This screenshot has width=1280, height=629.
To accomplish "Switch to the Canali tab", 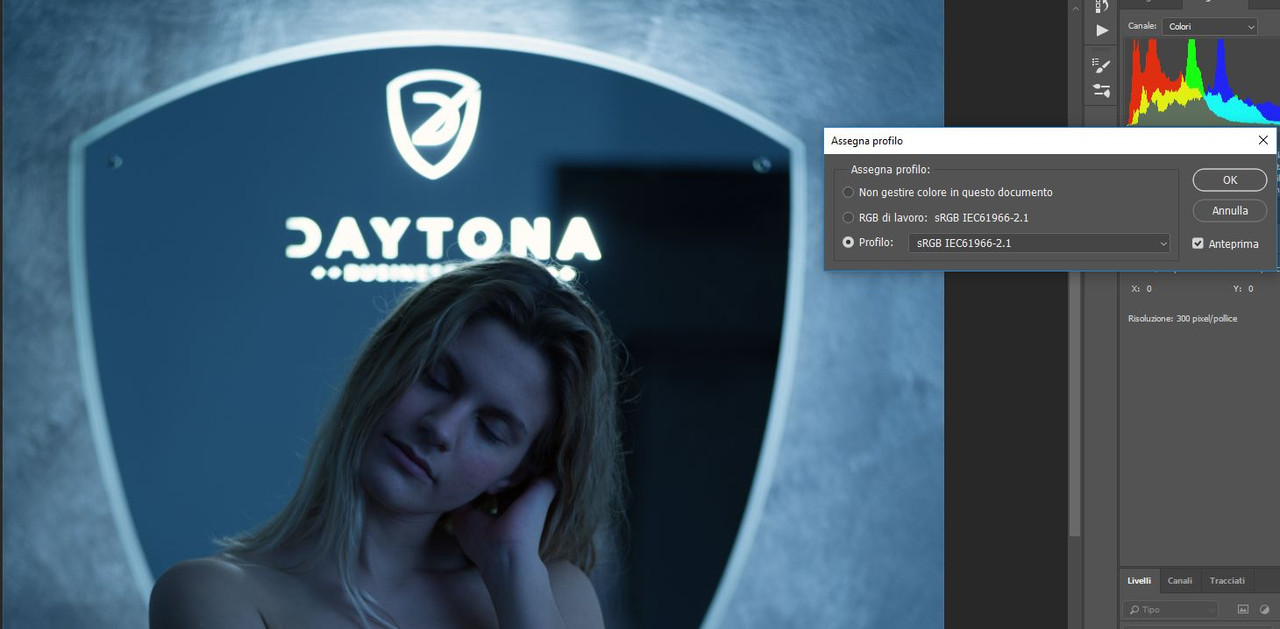I will [1180, 580].
